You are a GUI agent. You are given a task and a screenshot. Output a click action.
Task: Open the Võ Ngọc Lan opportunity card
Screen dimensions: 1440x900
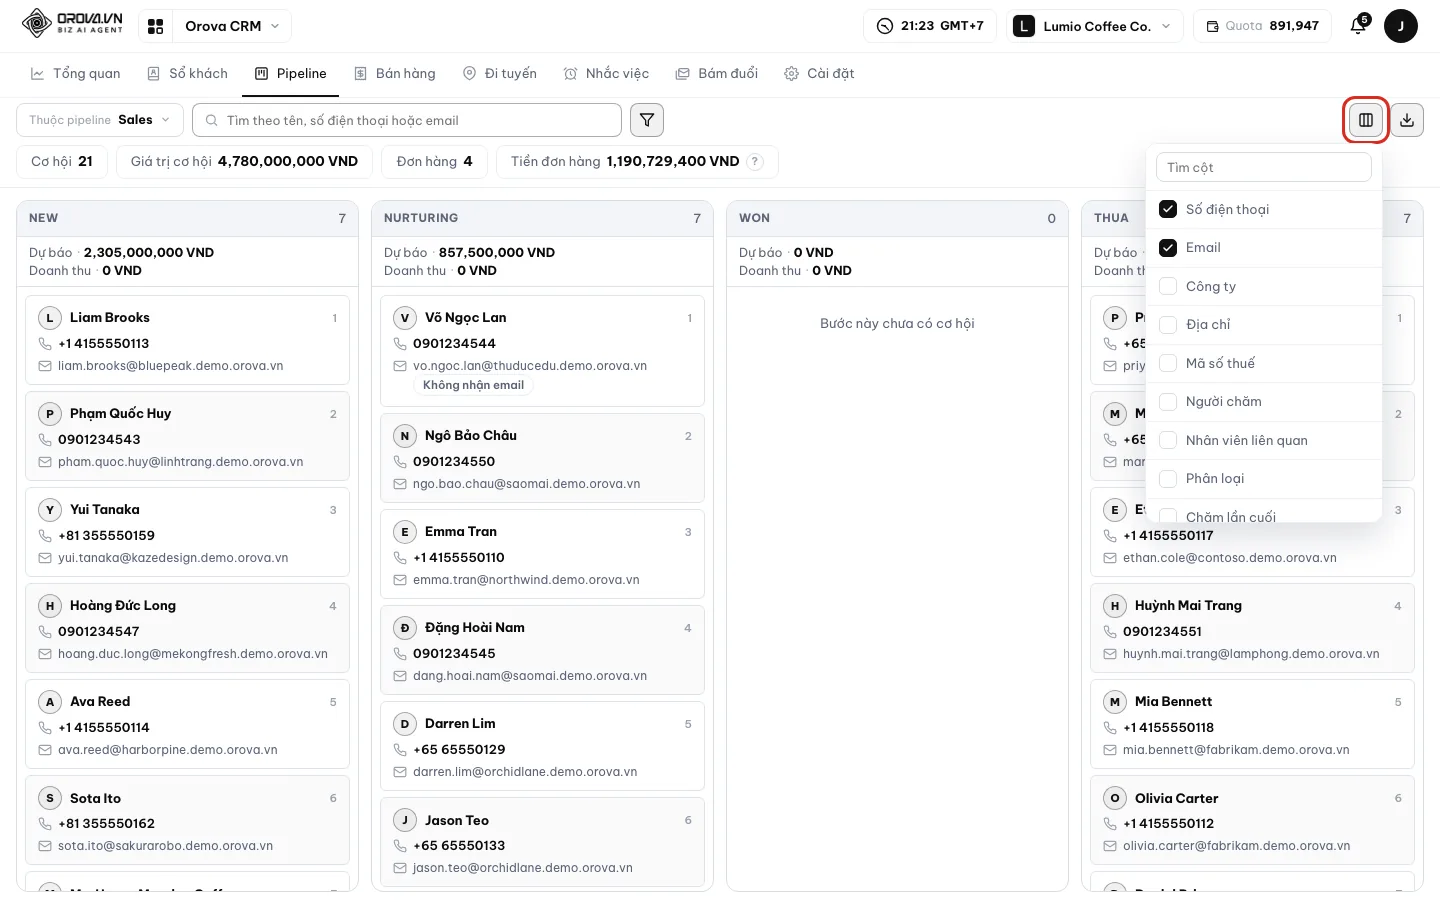point(543,351)
